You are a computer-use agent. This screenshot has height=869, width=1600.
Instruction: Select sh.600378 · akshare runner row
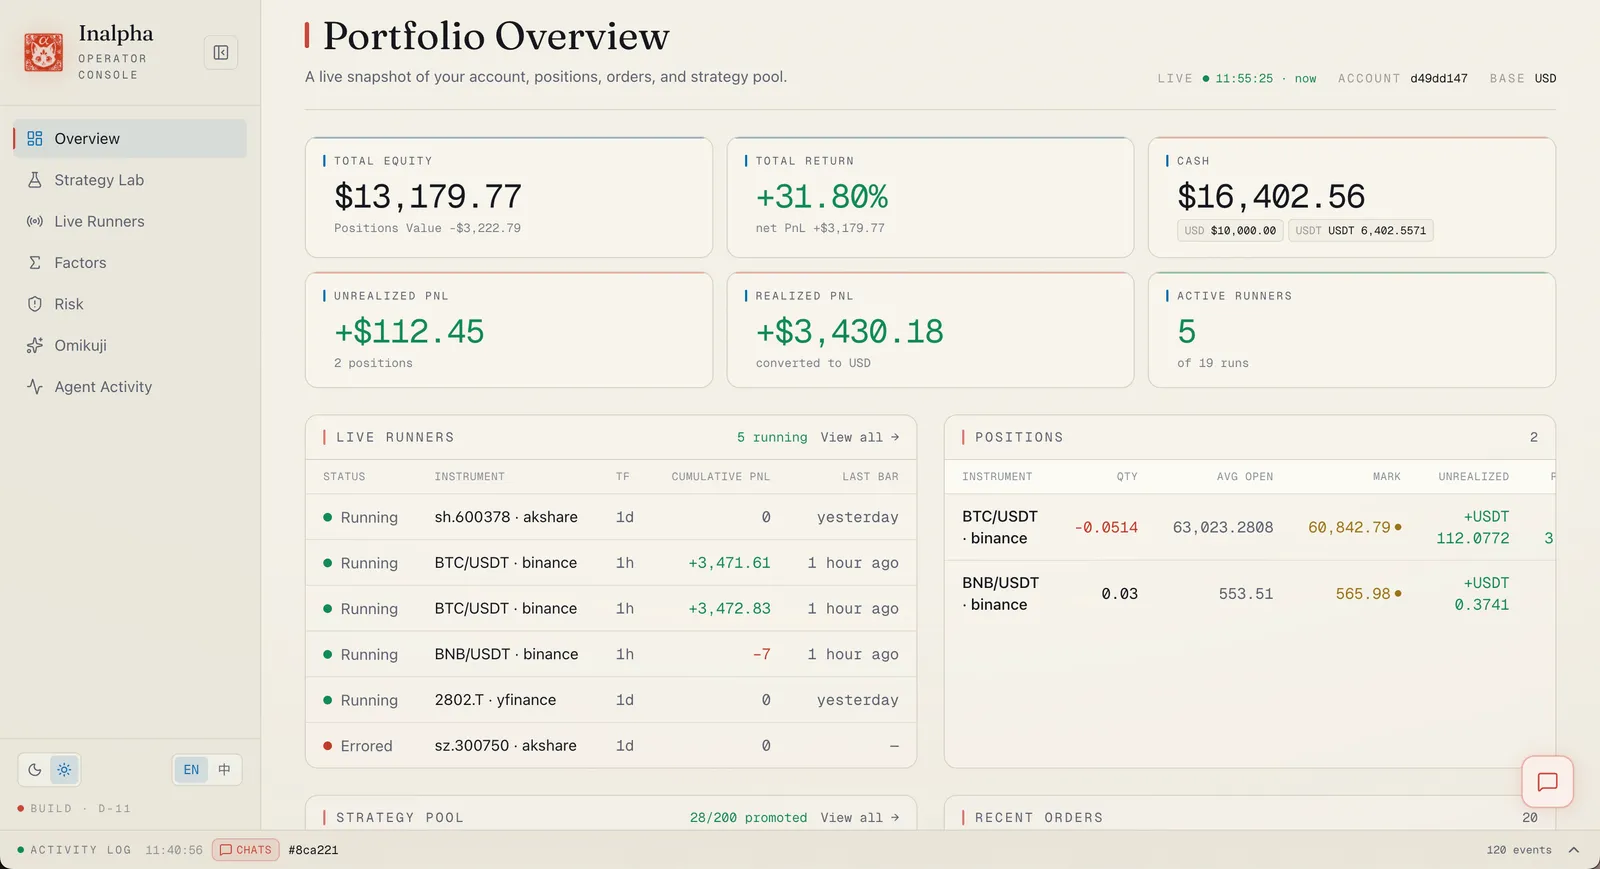point(611,517)
